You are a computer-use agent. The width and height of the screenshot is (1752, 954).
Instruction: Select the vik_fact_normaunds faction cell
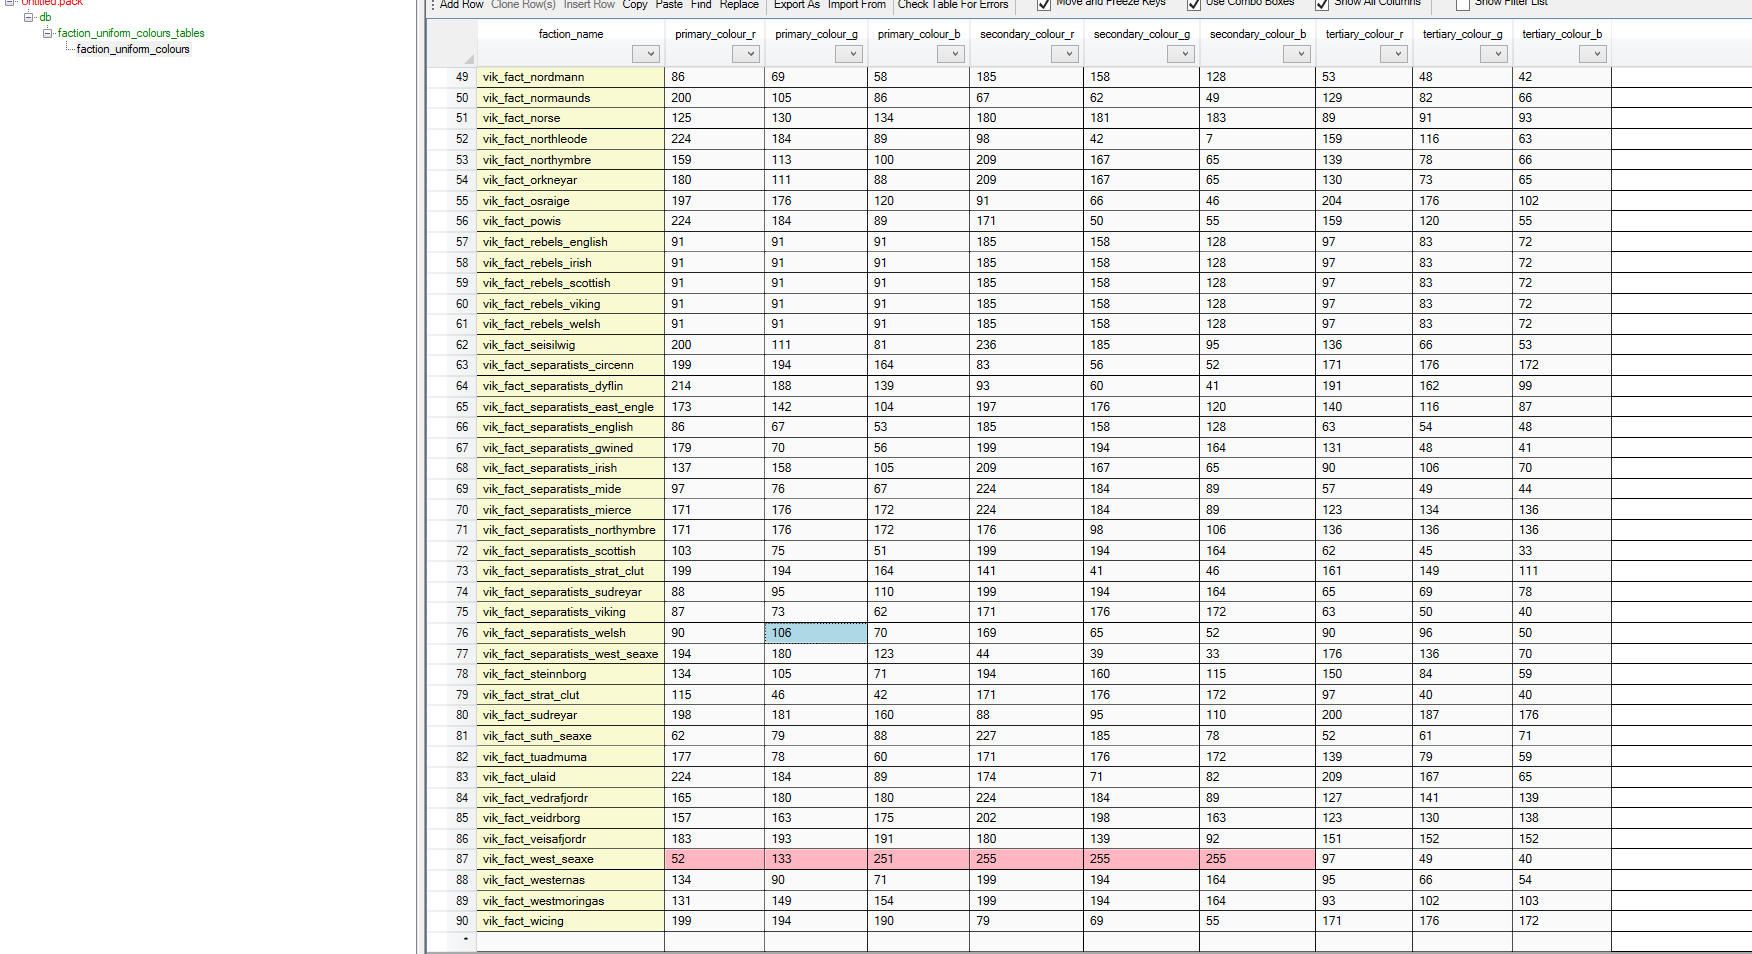tap(570, 98)
